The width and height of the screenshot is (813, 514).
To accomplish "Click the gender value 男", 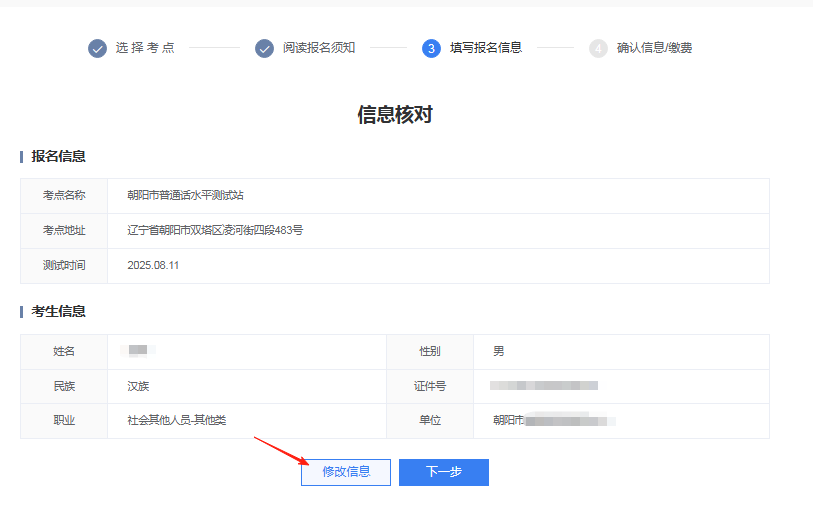I will point(499,352).
